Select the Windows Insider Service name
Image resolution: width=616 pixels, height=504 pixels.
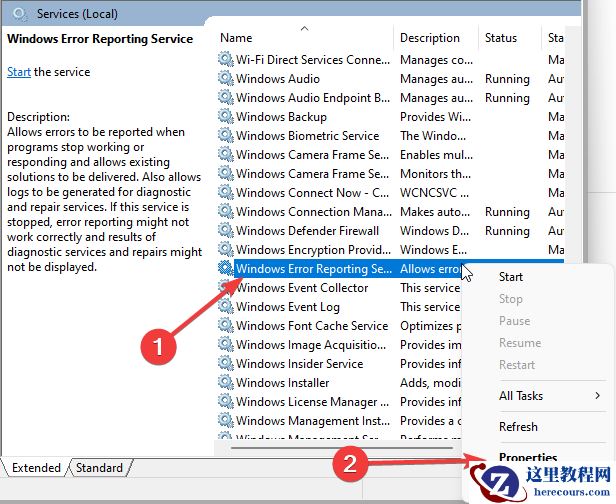299,363
